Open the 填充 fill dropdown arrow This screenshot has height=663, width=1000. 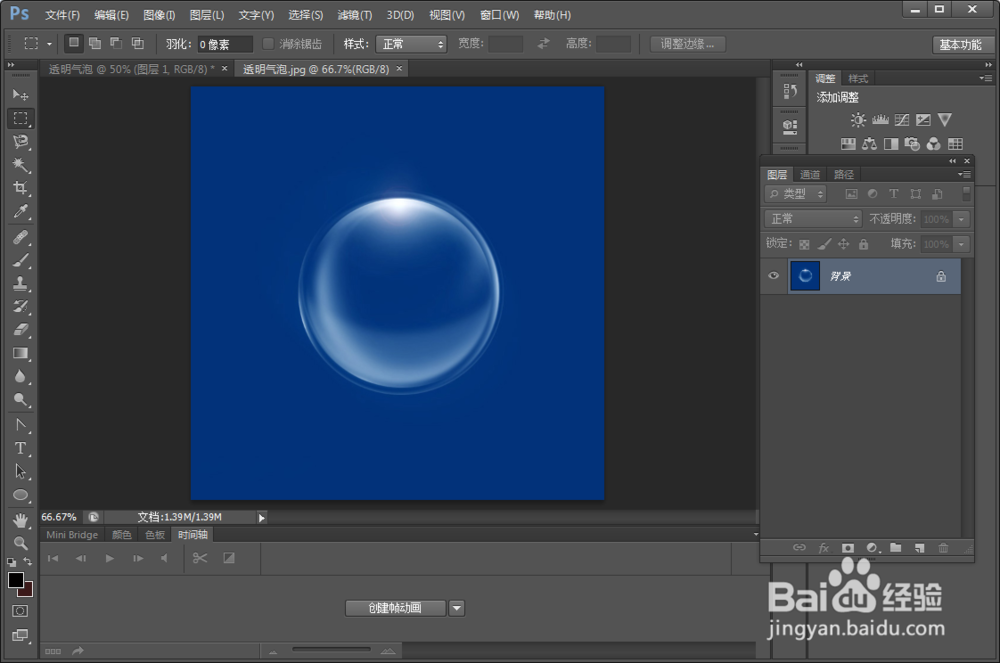tap(962, 244)
